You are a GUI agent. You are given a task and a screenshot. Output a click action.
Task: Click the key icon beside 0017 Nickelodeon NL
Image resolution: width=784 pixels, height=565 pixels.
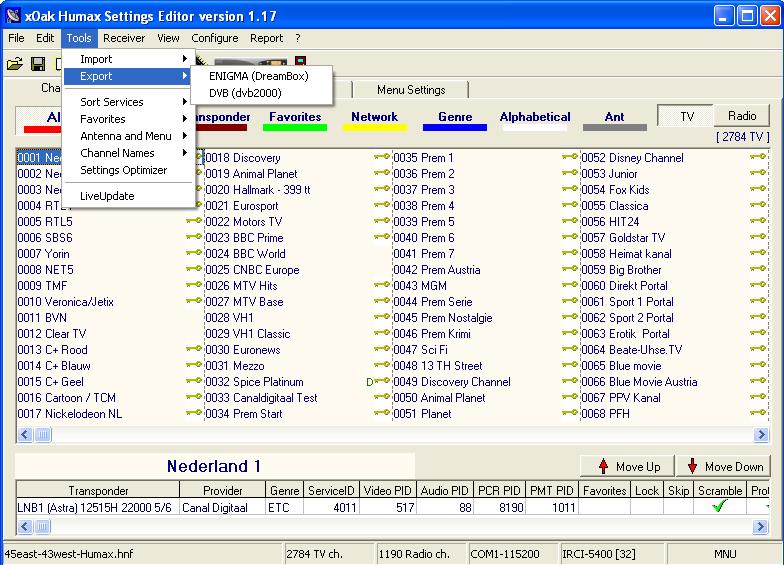pos(194,413)
